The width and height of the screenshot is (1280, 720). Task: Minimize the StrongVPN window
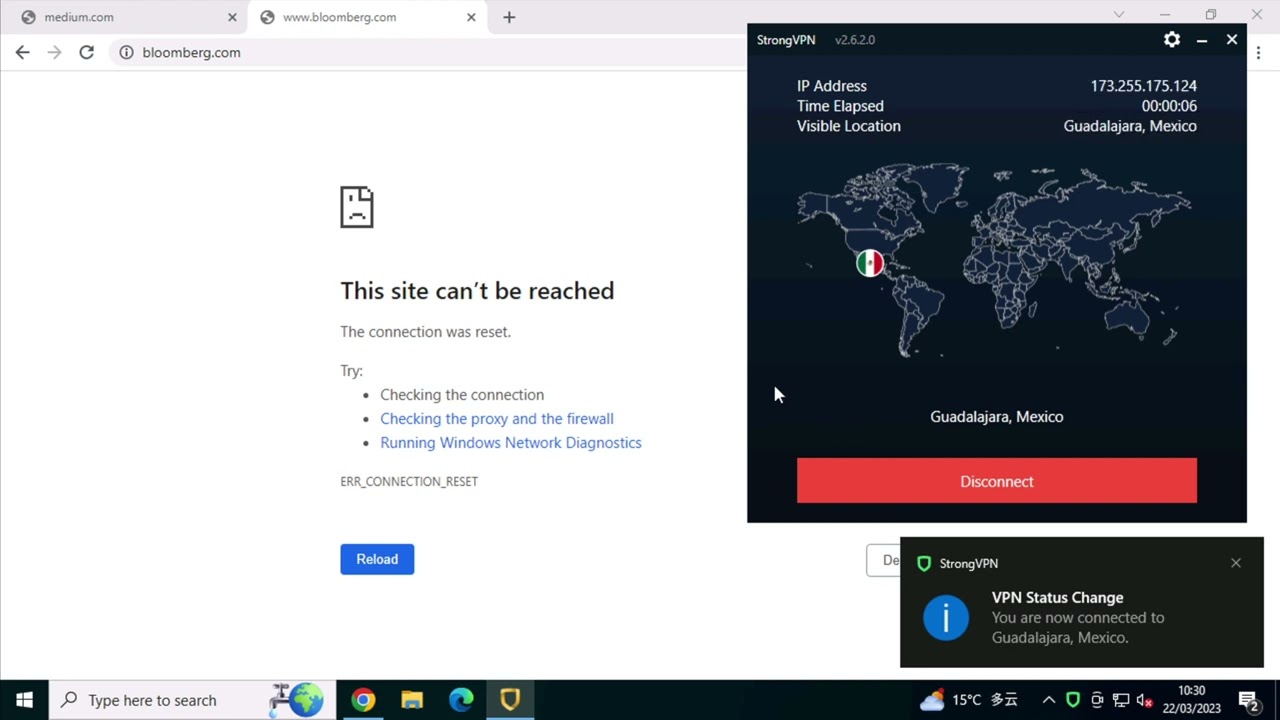pyautogui.click(x=1202, y=40)
